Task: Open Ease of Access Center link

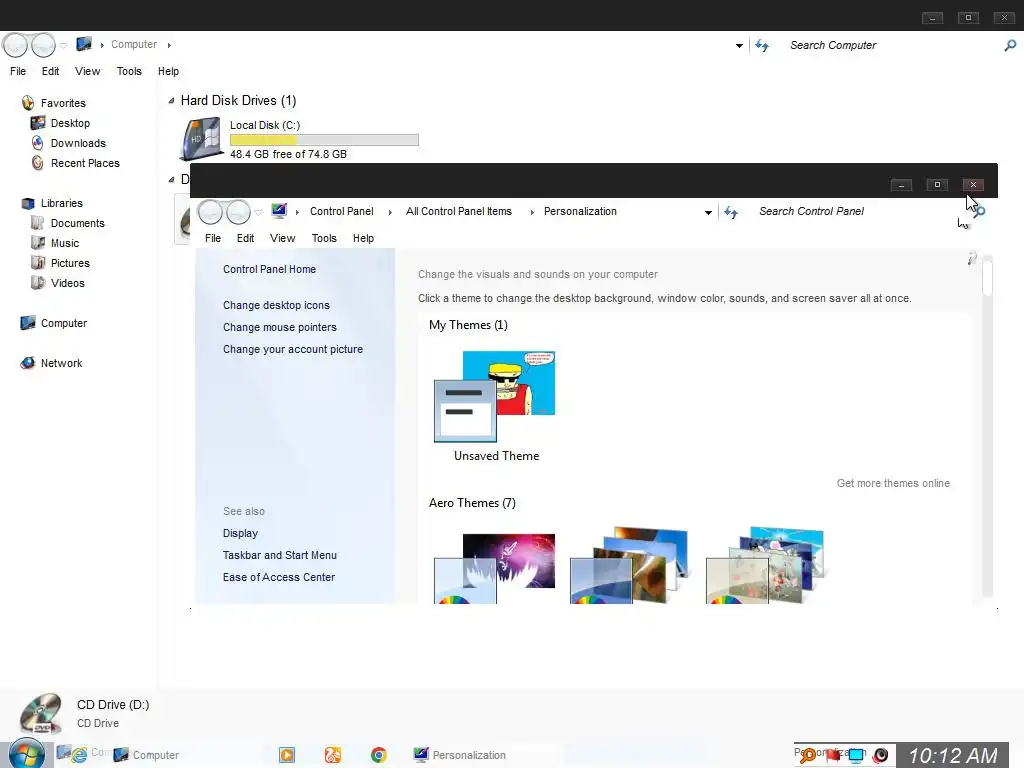Action: pos(279,577)
